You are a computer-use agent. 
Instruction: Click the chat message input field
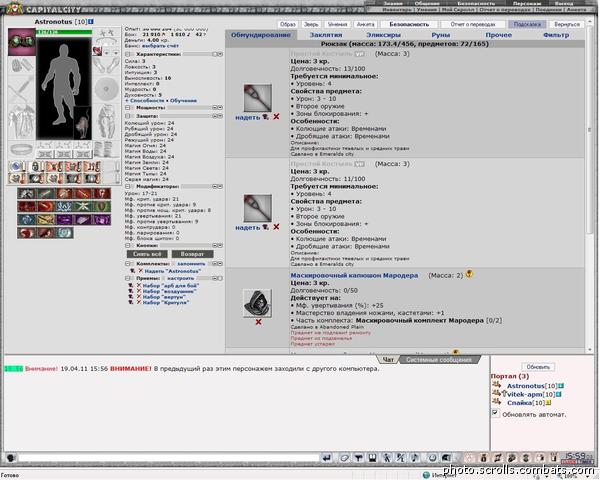pos(168,458)
